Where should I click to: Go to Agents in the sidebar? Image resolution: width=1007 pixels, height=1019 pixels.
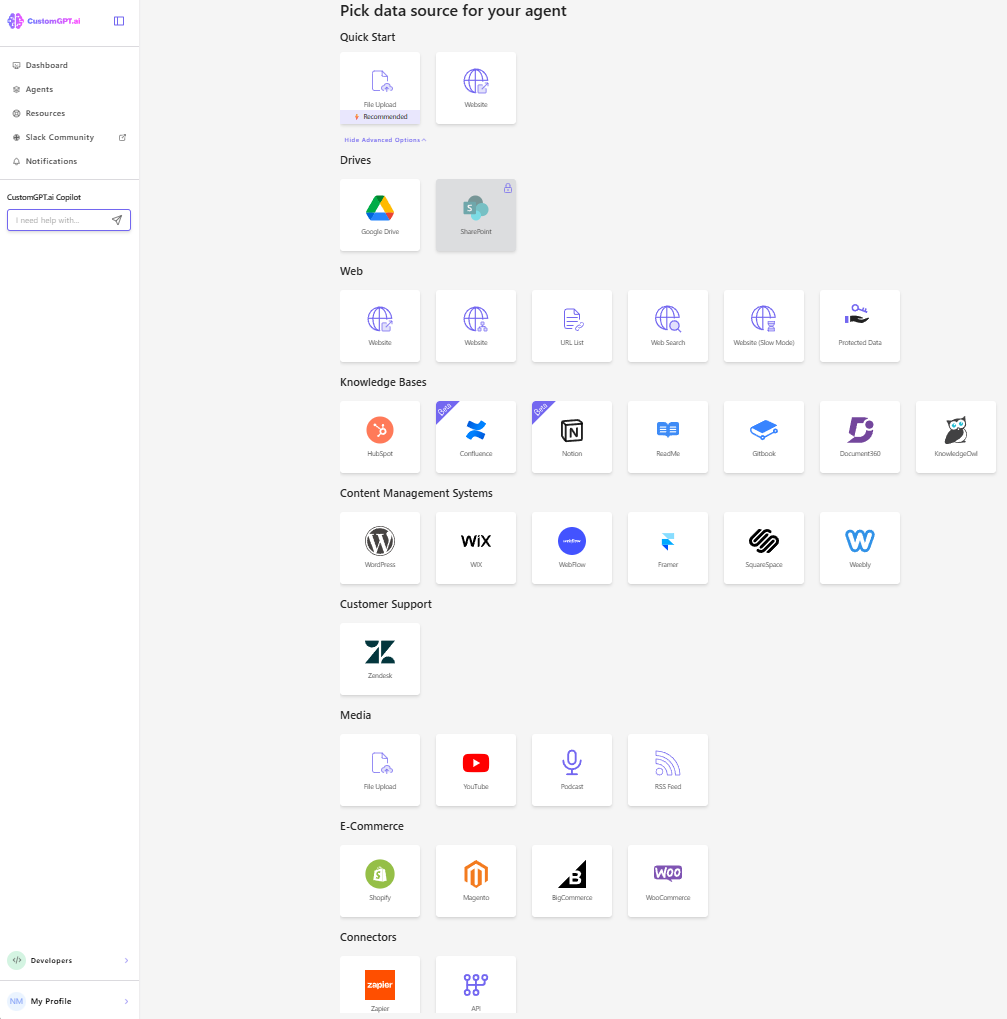[x=39, y=89]
